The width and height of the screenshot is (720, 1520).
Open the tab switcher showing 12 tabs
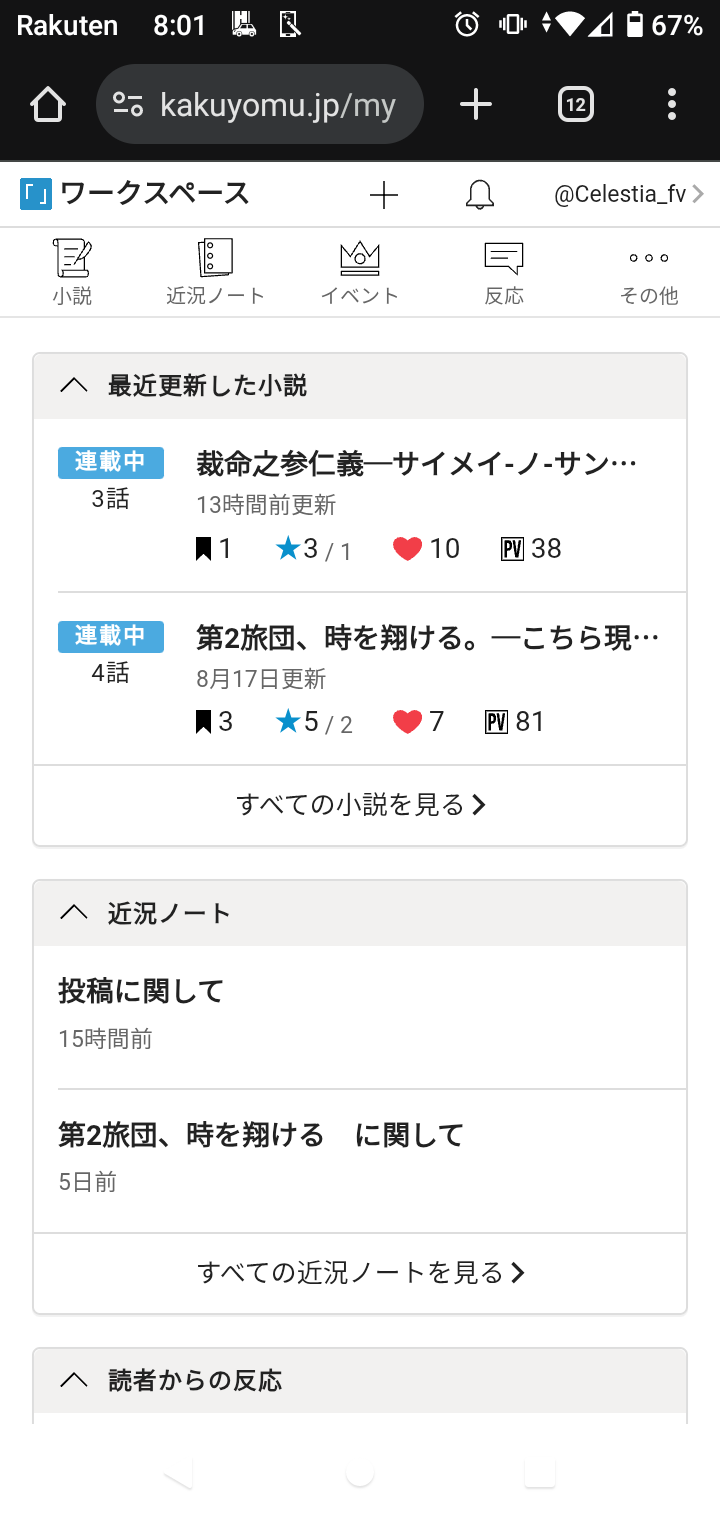(575, 104)
